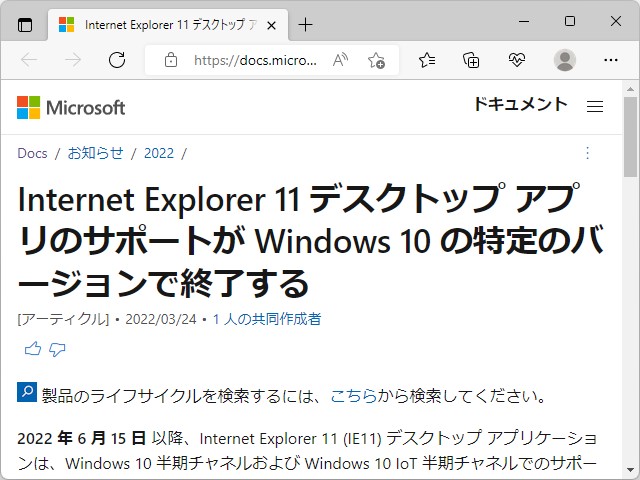
Task: Open the page more-actions vertical dots
Action: [587, 153]
